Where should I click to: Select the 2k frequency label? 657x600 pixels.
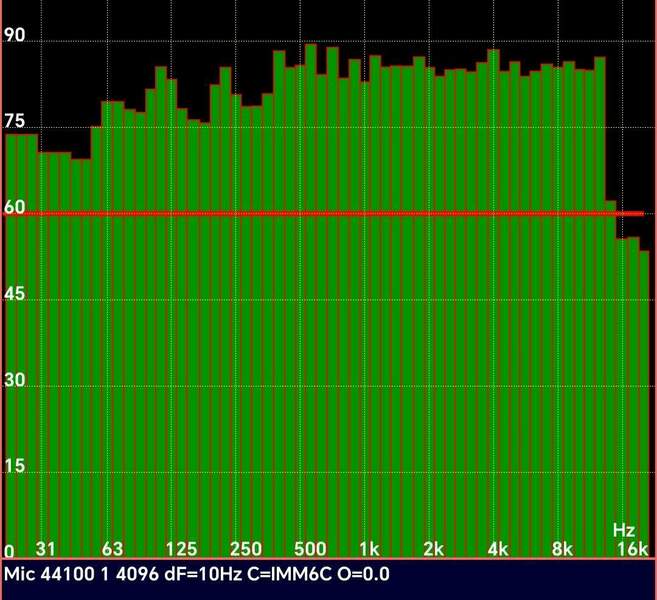coord(434,549)
